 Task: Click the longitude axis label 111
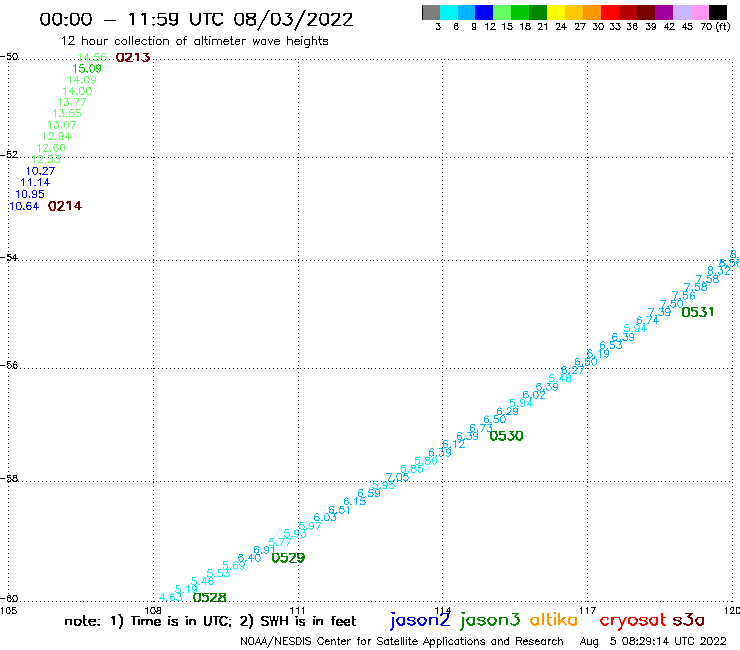[297, 611]
